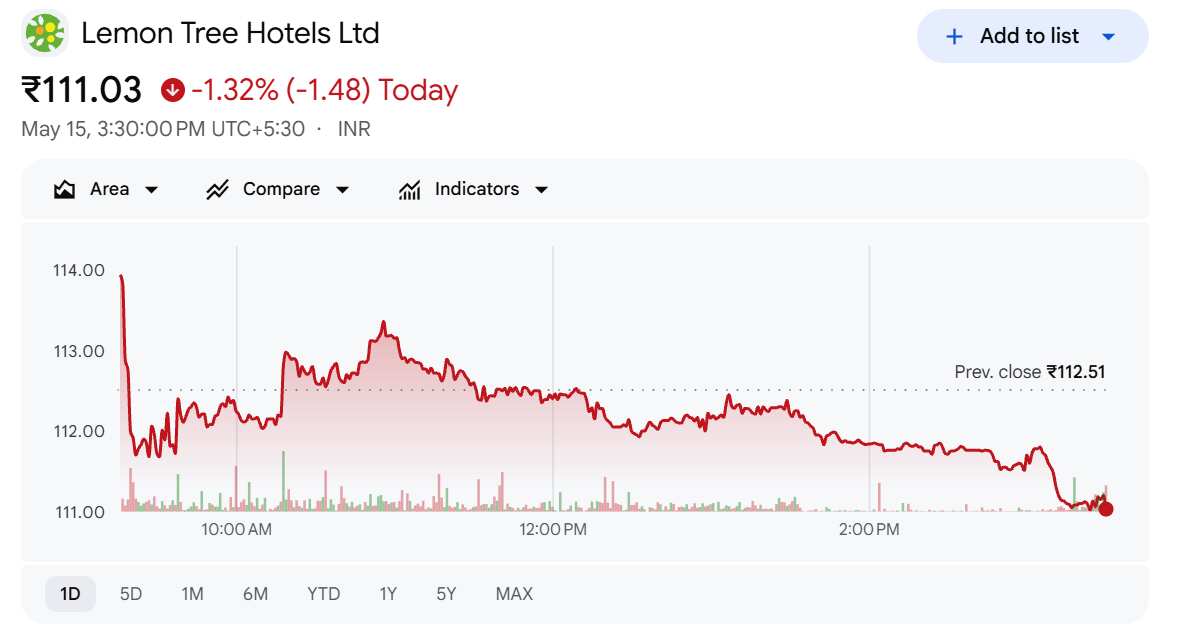
Task: Open the Compare dropdown arrow
Action: [342, 190]
